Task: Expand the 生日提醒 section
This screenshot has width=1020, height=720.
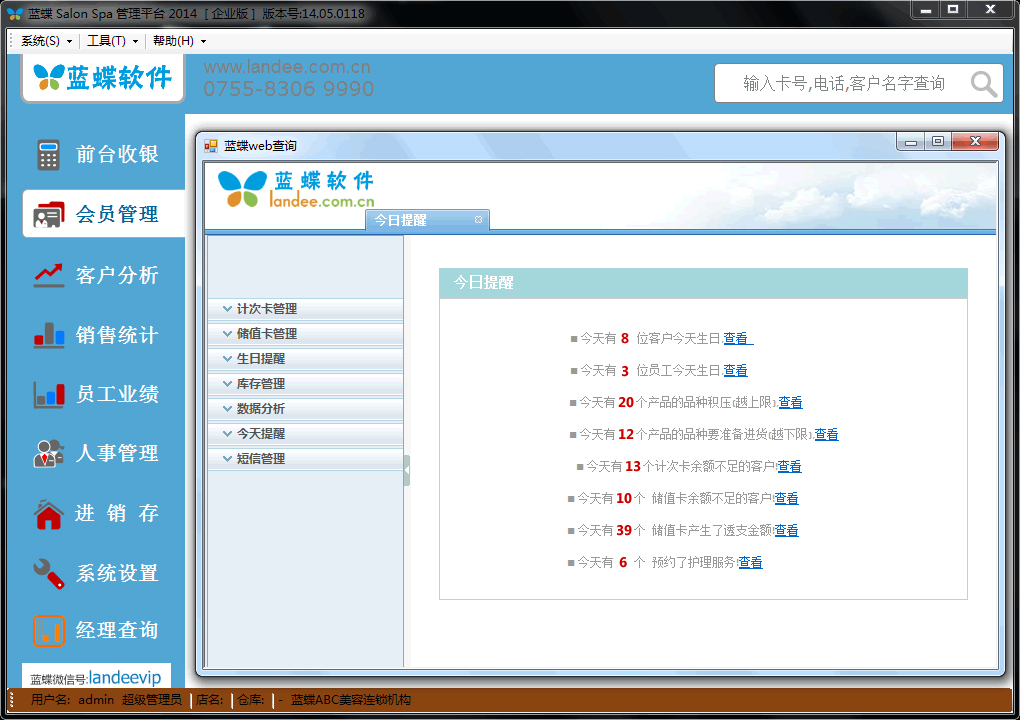Action: [305, 358]
